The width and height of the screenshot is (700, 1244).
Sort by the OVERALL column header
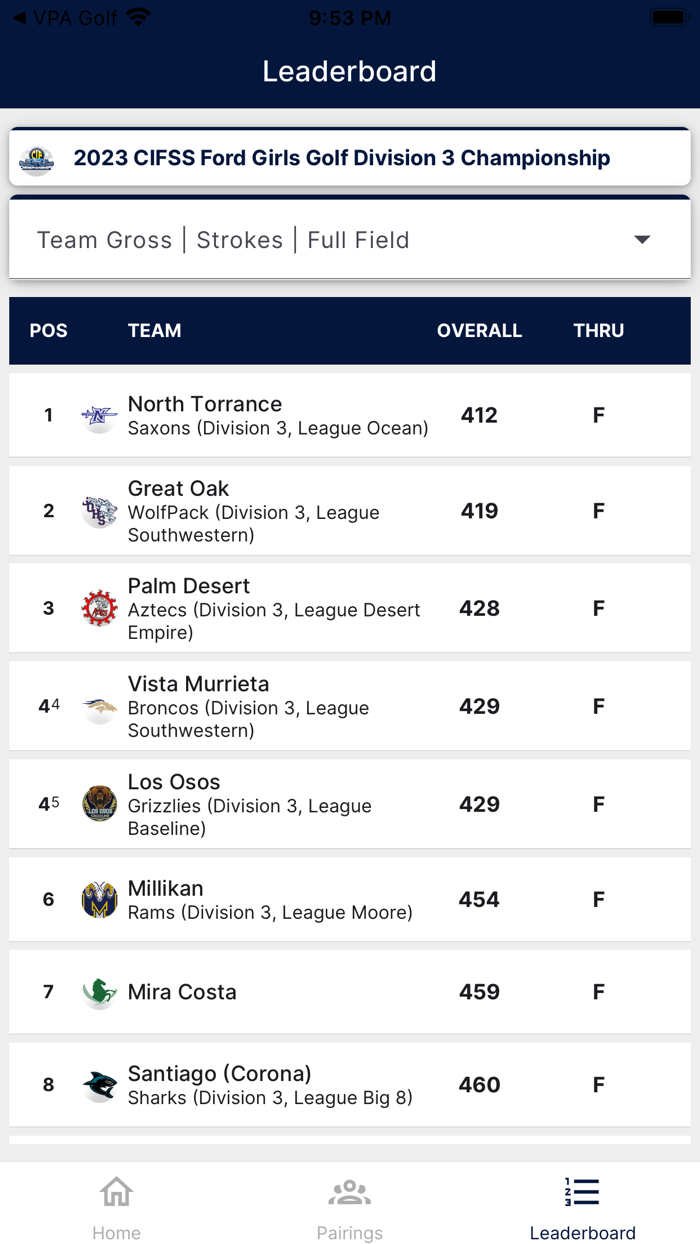[479, 331]
